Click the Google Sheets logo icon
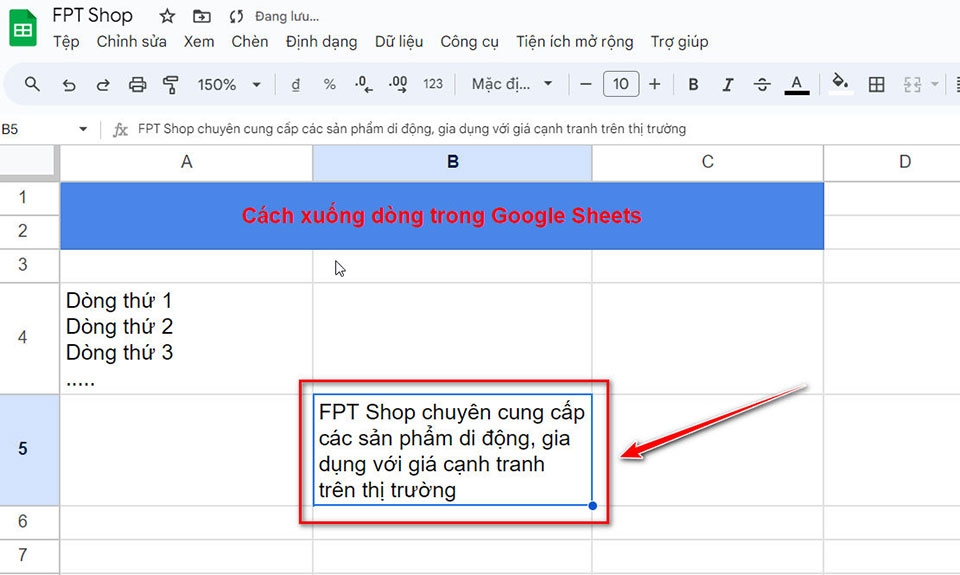 [23, 28]
